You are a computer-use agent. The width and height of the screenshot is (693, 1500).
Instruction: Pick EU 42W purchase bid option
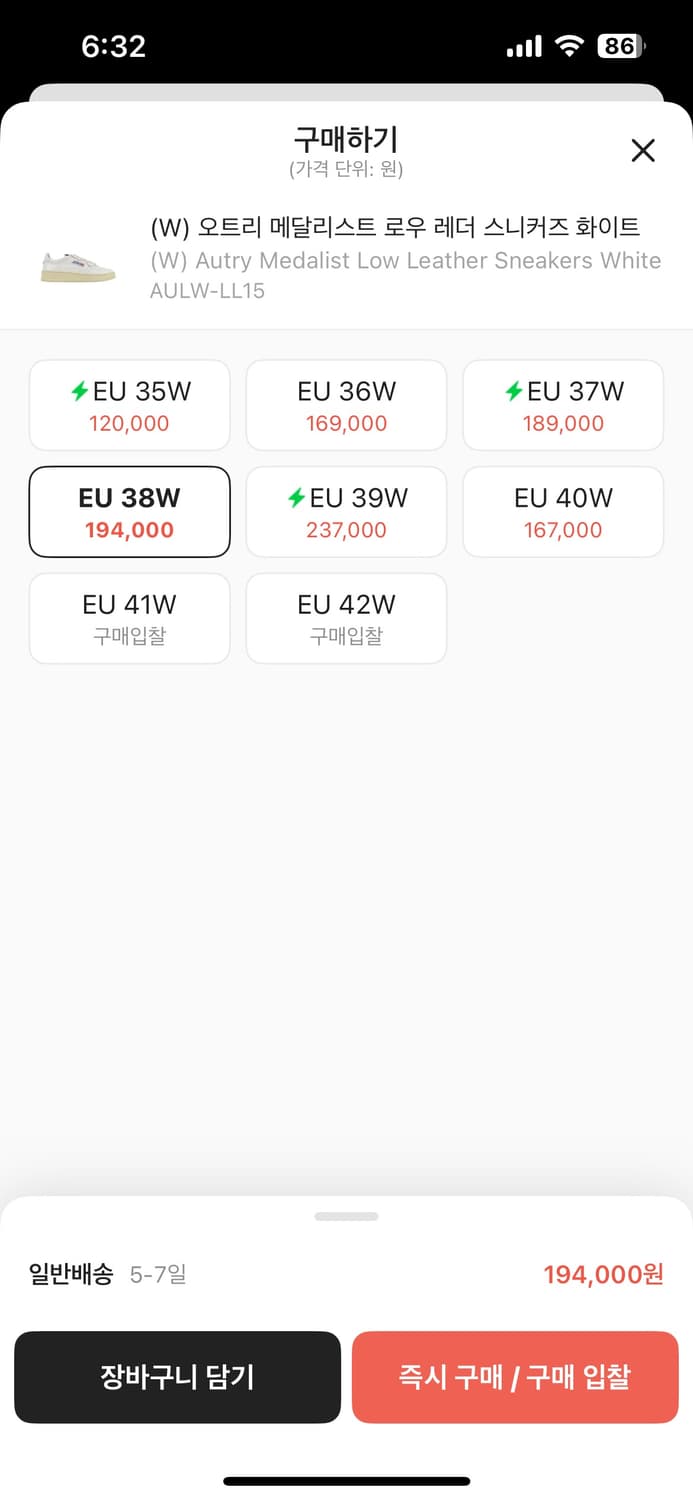(346, 618)
